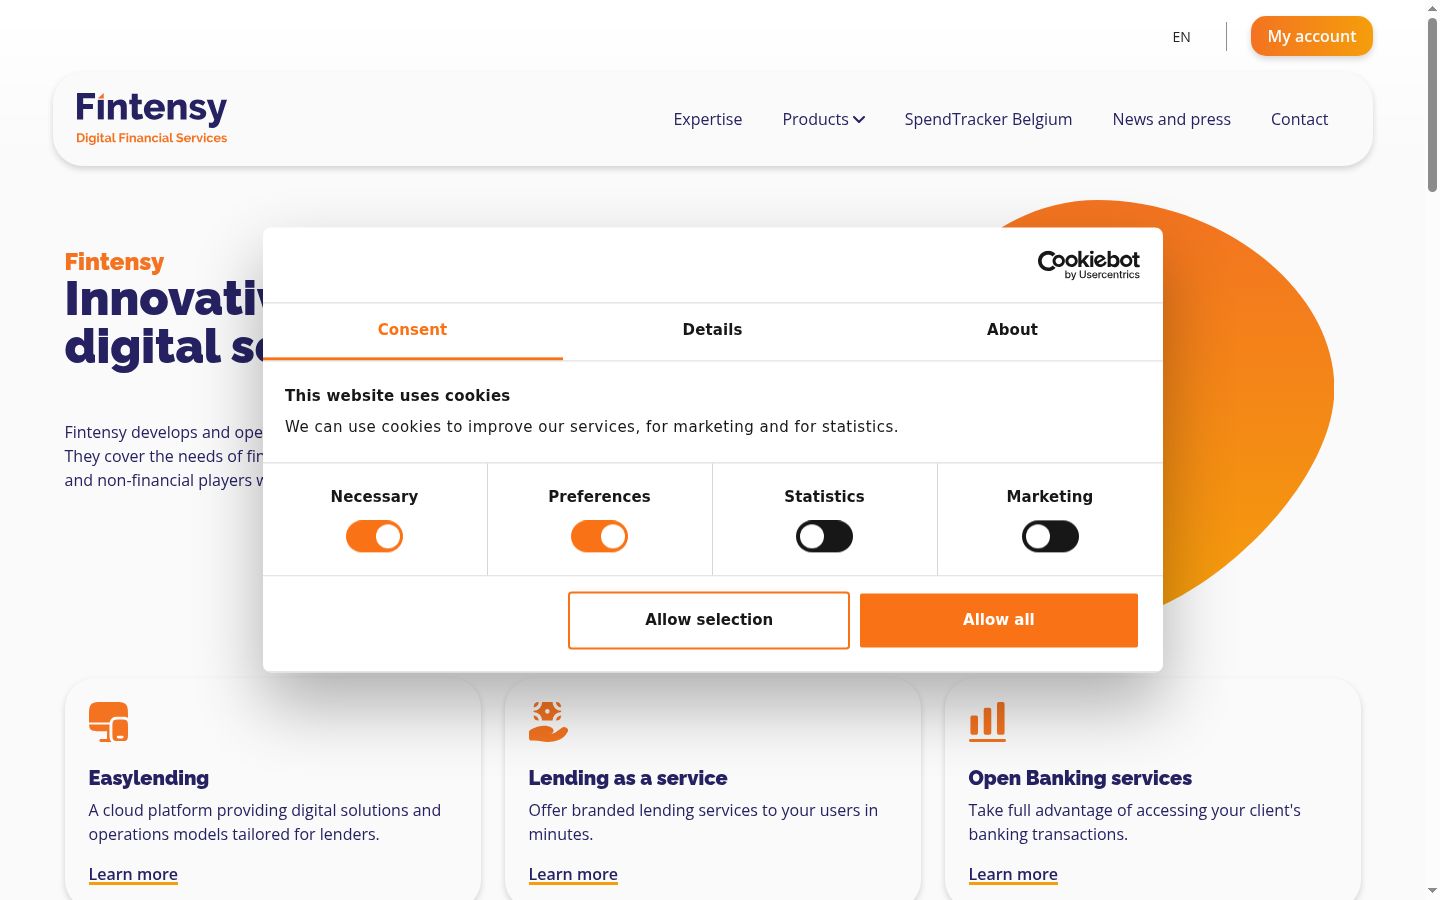Open the Contact page
This screenshot has width=1440, height=900.
tap(1299, 119)
